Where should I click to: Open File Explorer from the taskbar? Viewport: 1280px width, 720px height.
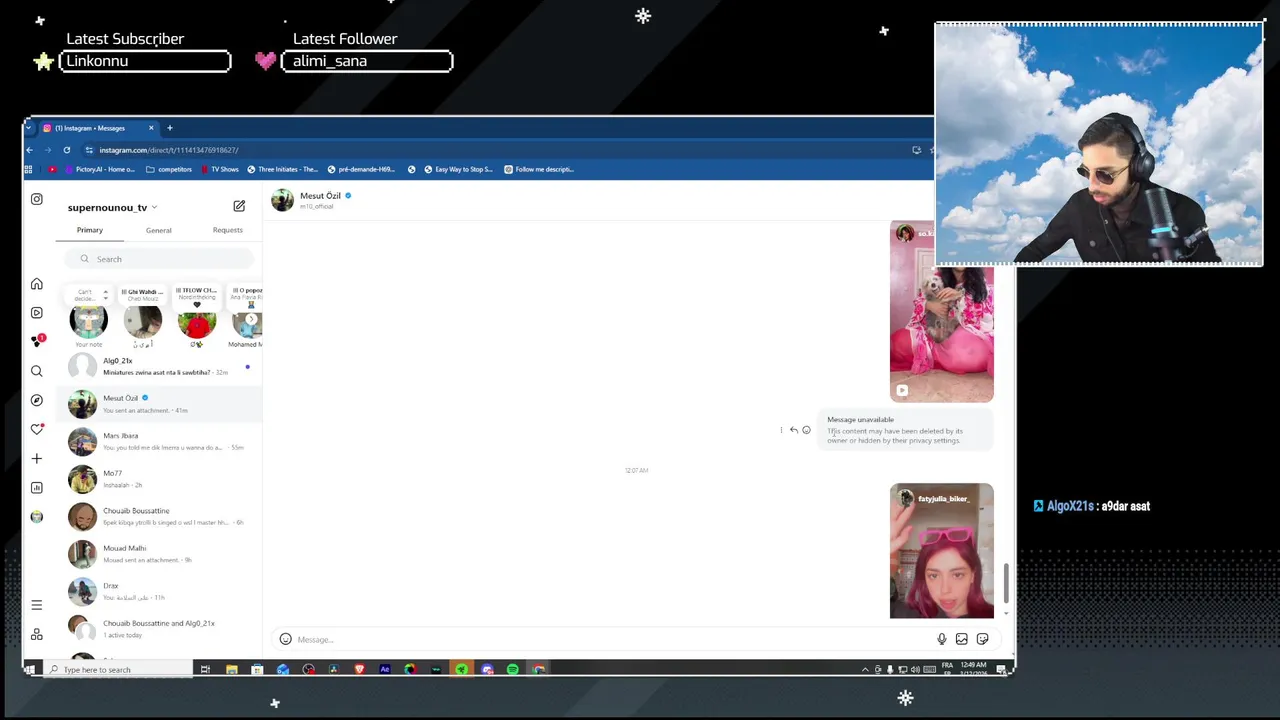pyautogui.click(x=231, y=669)
